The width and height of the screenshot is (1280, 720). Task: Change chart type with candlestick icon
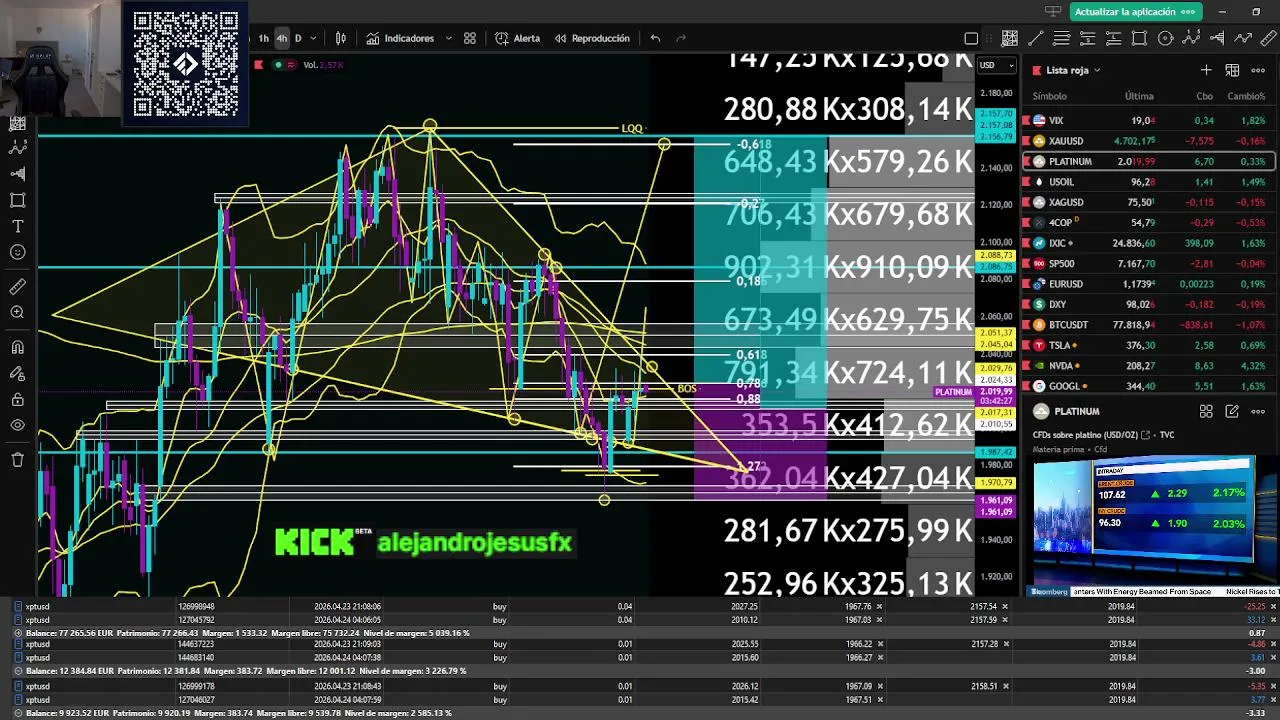(x=341, y=38)
